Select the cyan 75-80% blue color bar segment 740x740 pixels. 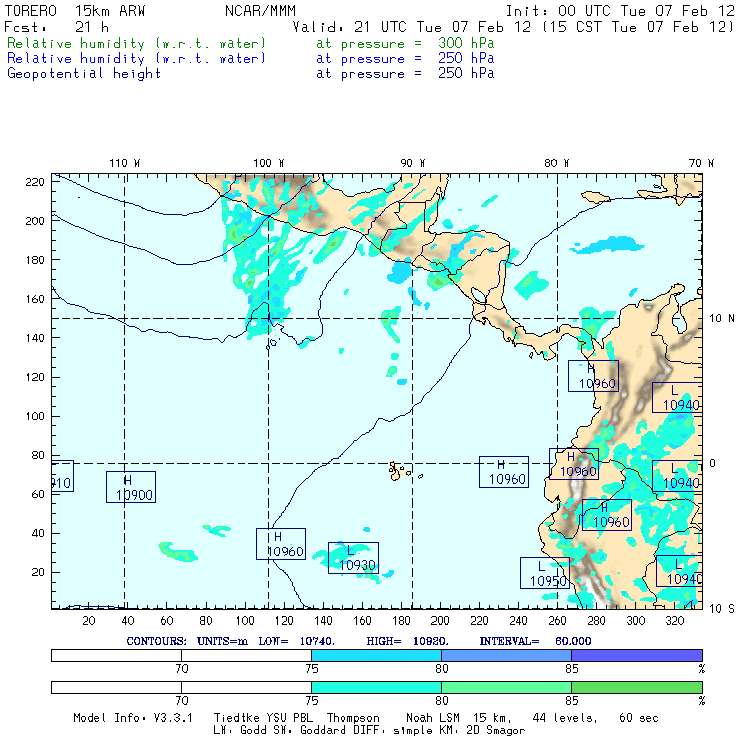click(x=376, y=655)
